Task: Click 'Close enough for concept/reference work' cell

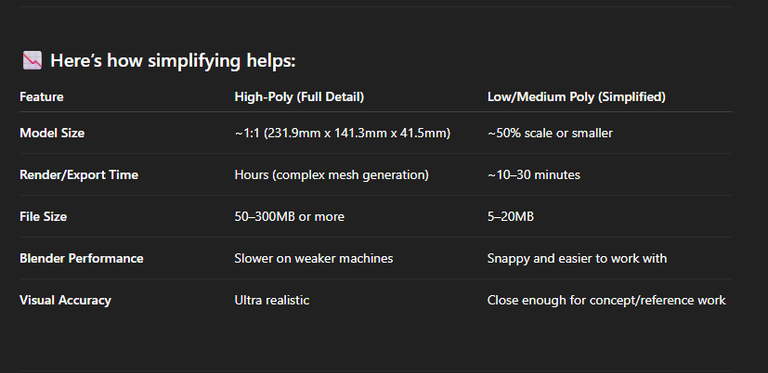Action: click(606, 300)
